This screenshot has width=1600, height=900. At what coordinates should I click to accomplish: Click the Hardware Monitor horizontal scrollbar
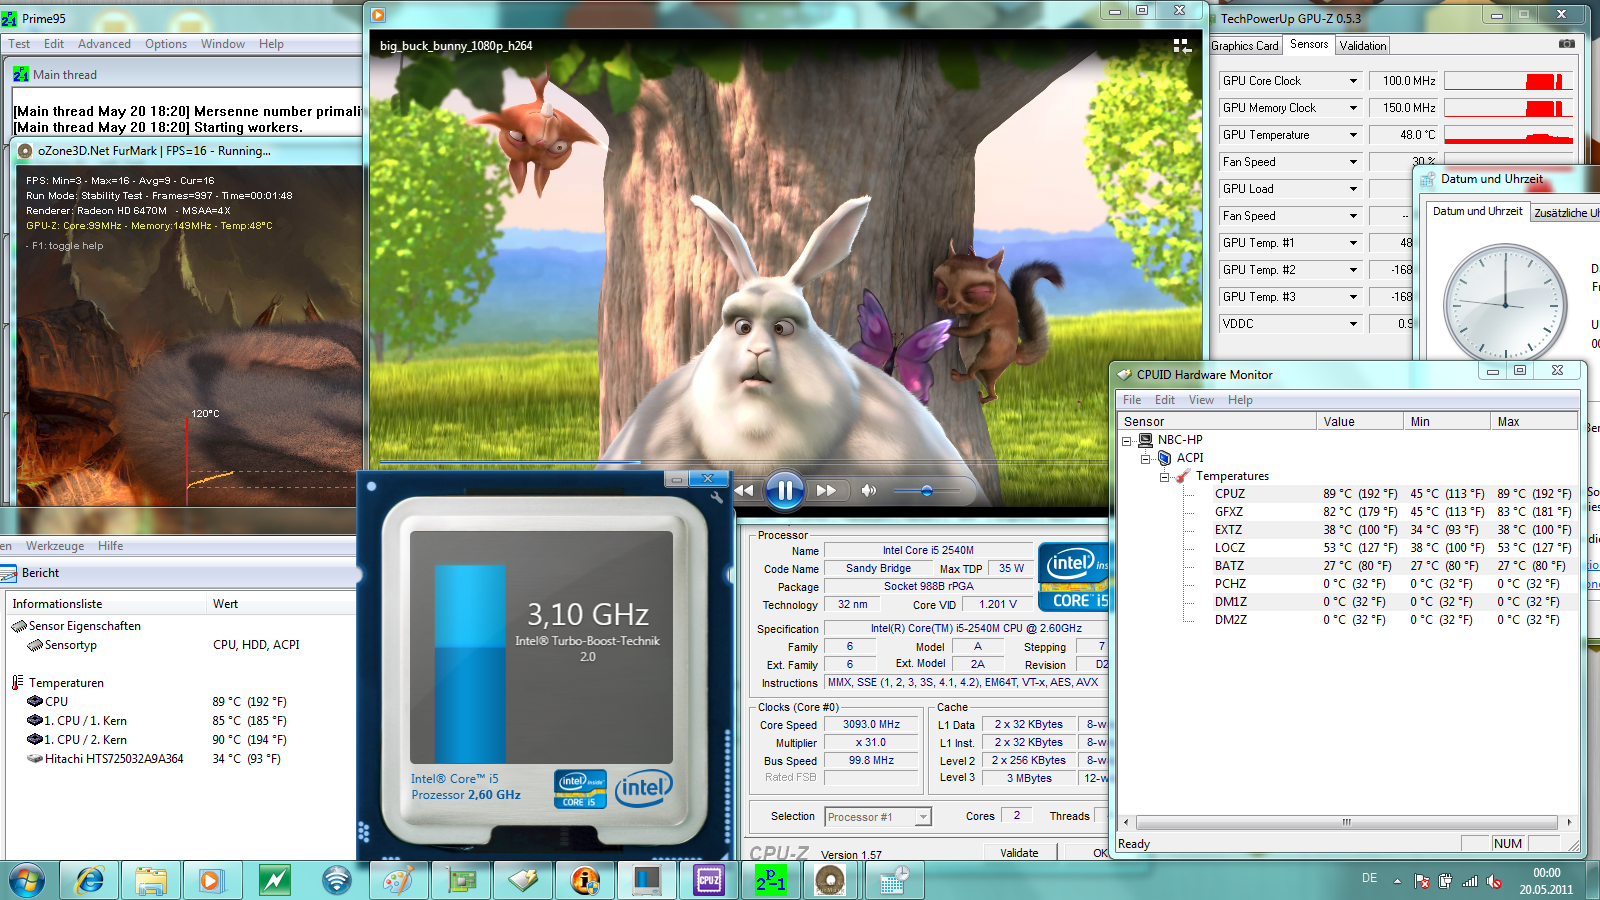coord(1346,822)
